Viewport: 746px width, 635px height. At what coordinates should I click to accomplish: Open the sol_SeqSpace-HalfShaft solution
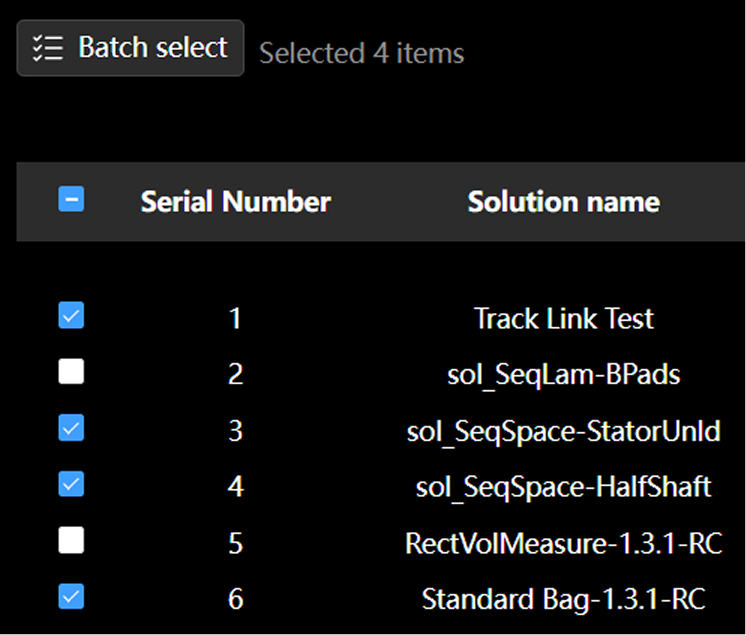(563, 487)
